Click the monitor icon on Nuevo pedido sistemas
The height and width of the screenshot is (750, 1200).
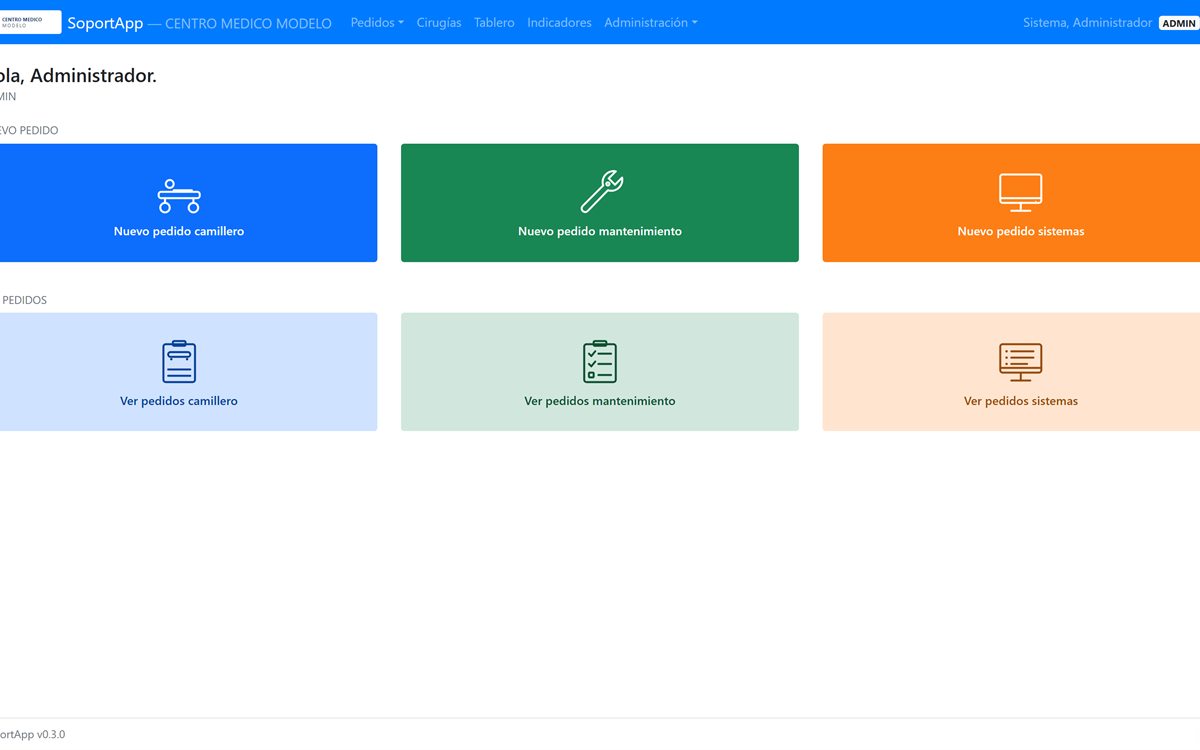coord(1020,192)
